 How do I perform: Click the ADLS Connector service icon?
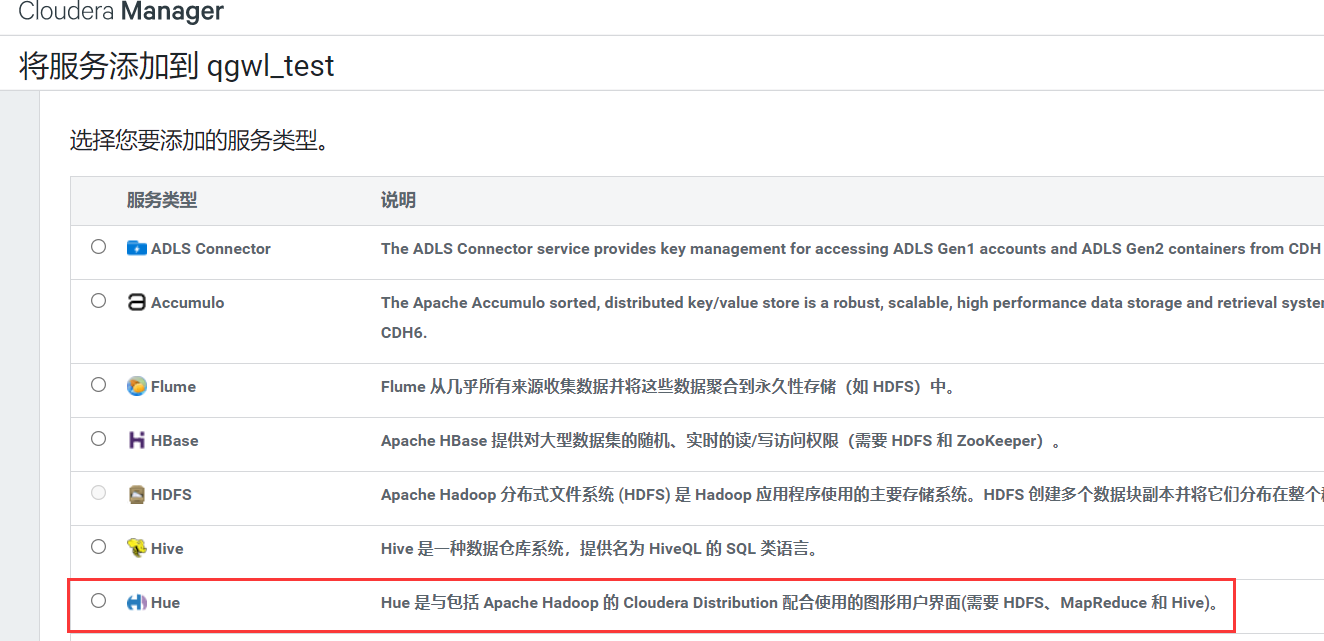click(x=139, y=248)
